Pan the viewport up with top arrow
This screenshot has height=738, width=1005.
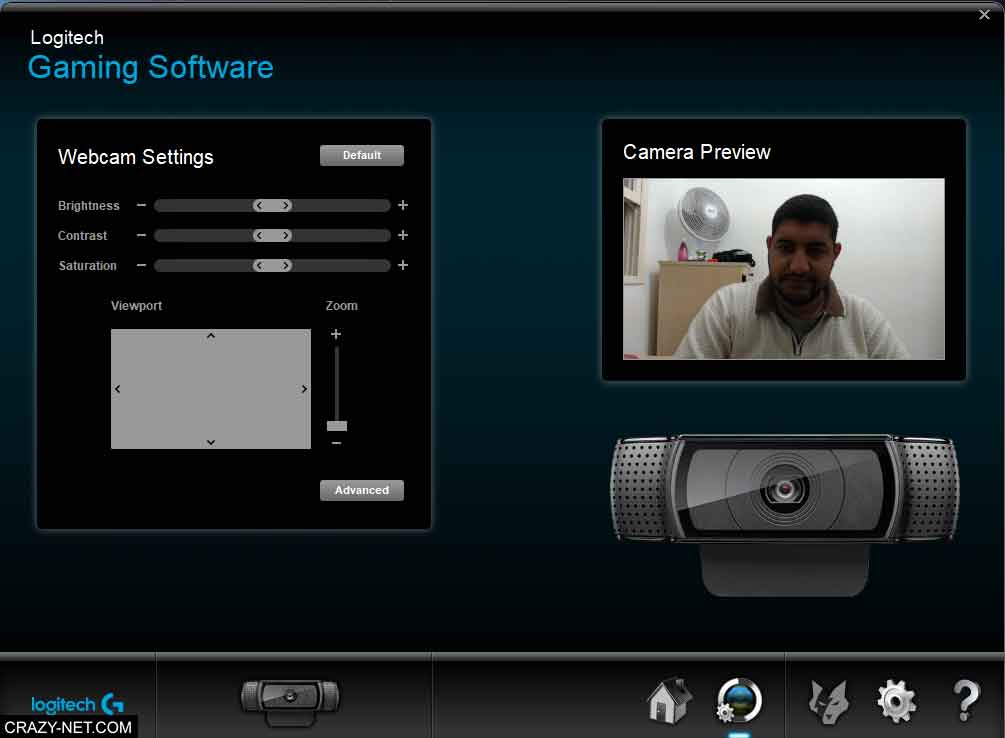(x=211, y=336)
